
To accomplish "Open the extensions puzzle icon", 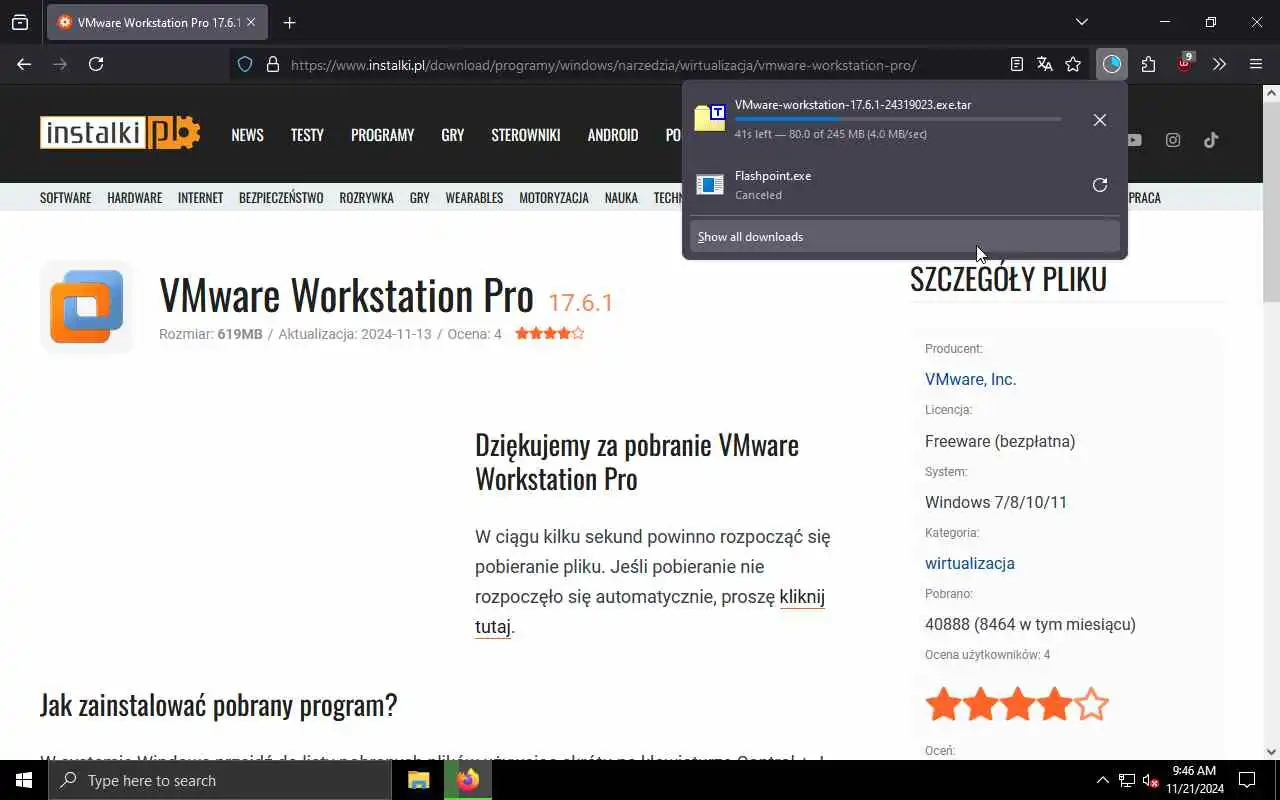I will (1148, 64).
